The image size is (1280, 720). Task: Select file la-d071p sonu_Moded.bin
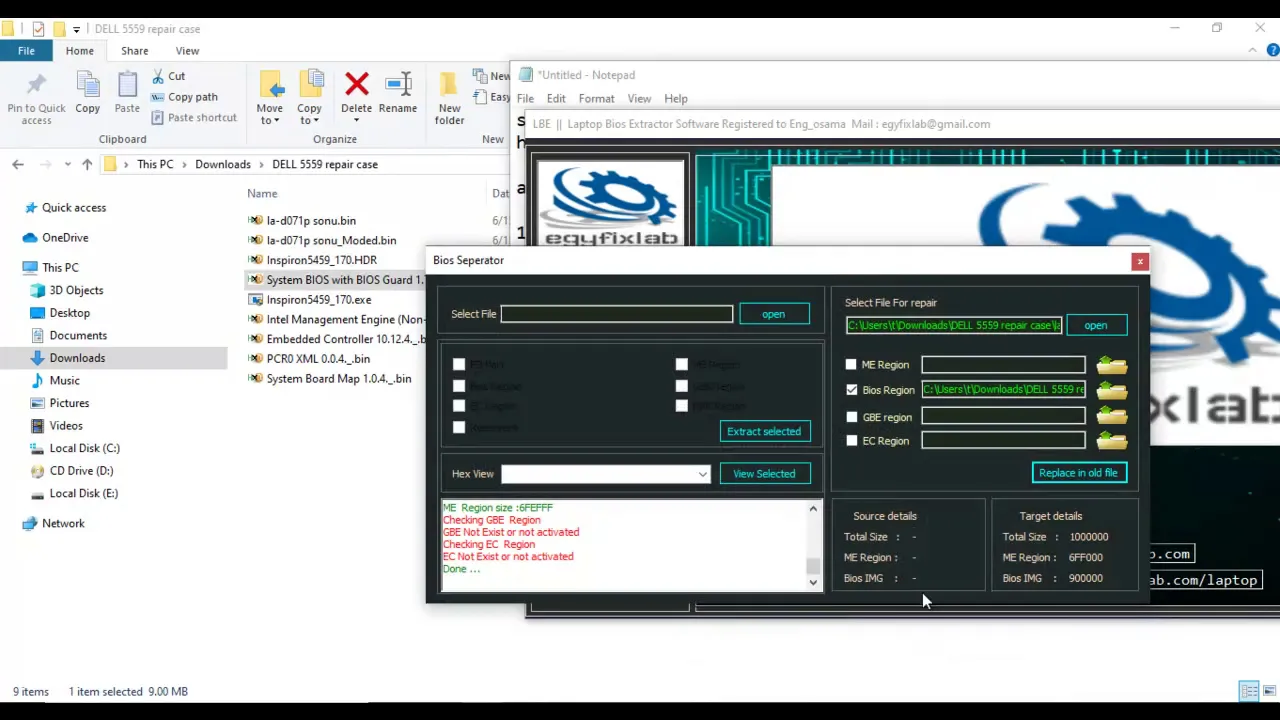(x=331, y=240)
